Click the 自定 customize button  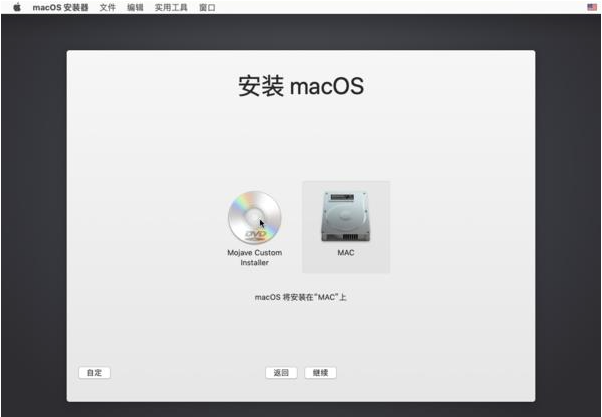point(94,373)
